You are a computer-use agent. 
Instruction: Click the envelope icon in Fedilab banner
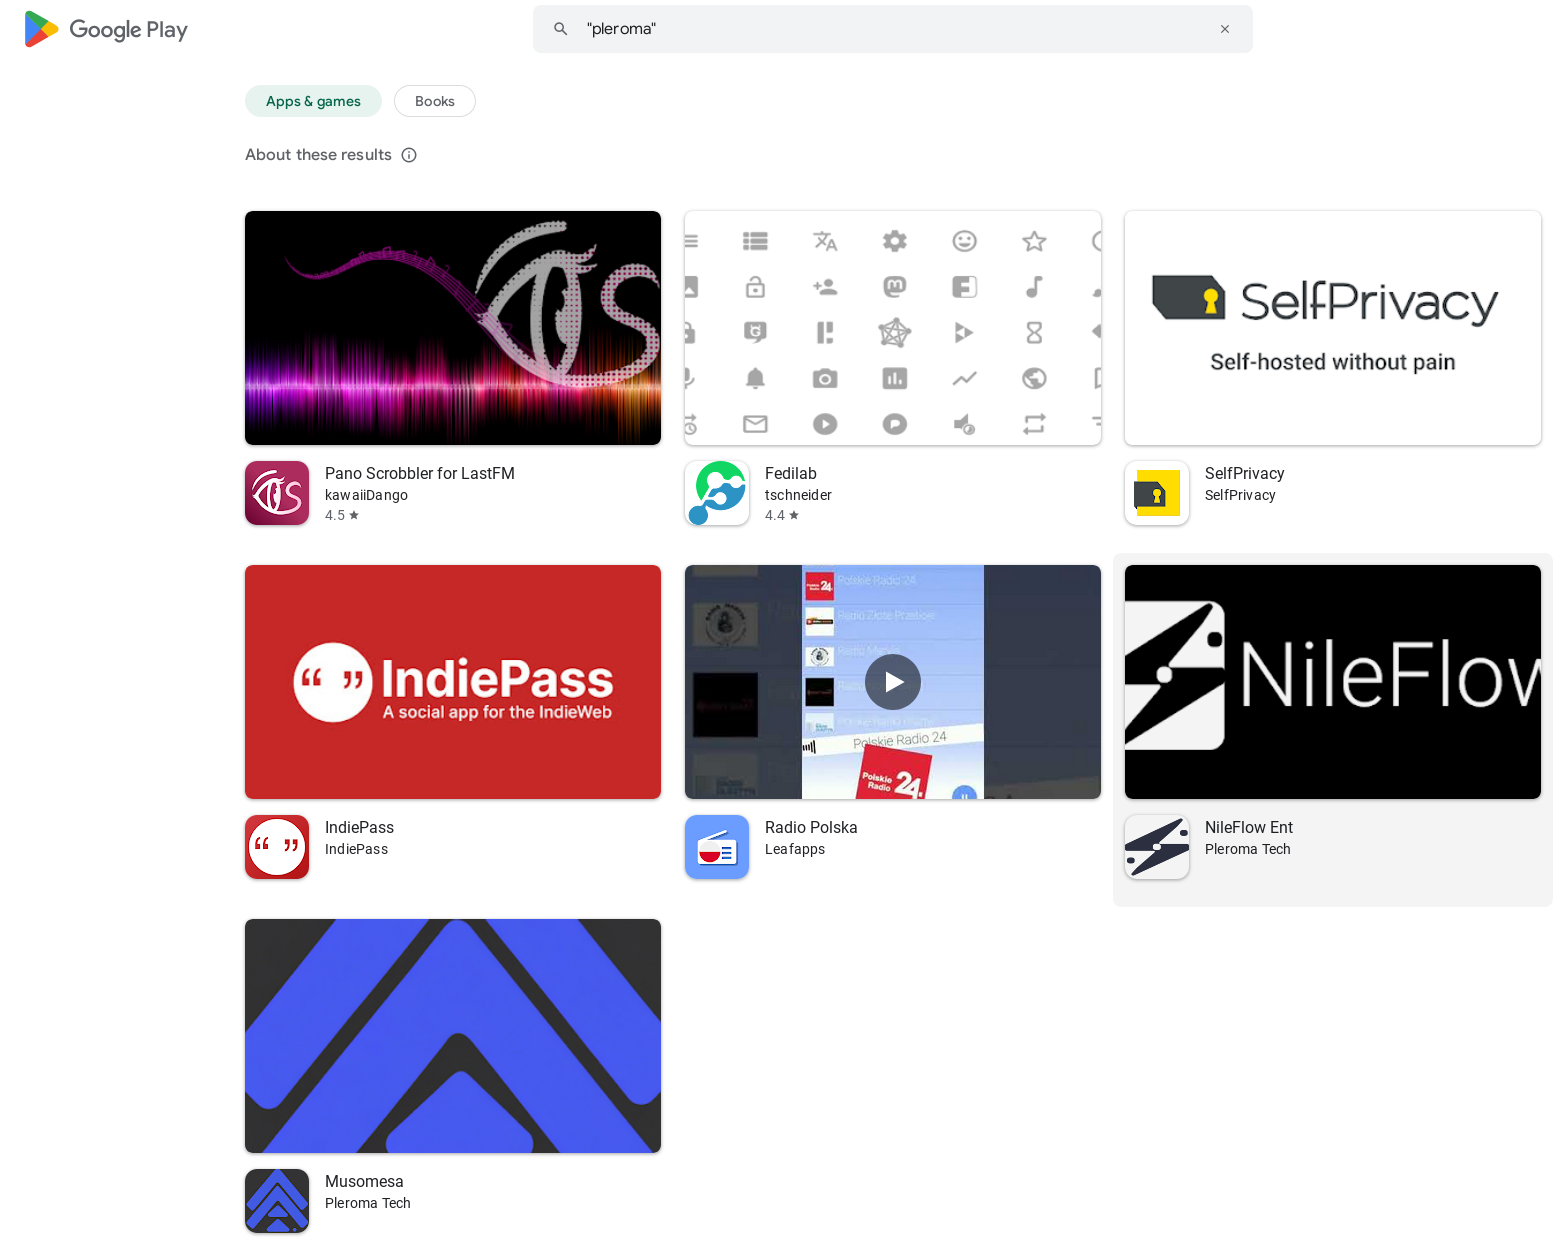coord(755,424)
